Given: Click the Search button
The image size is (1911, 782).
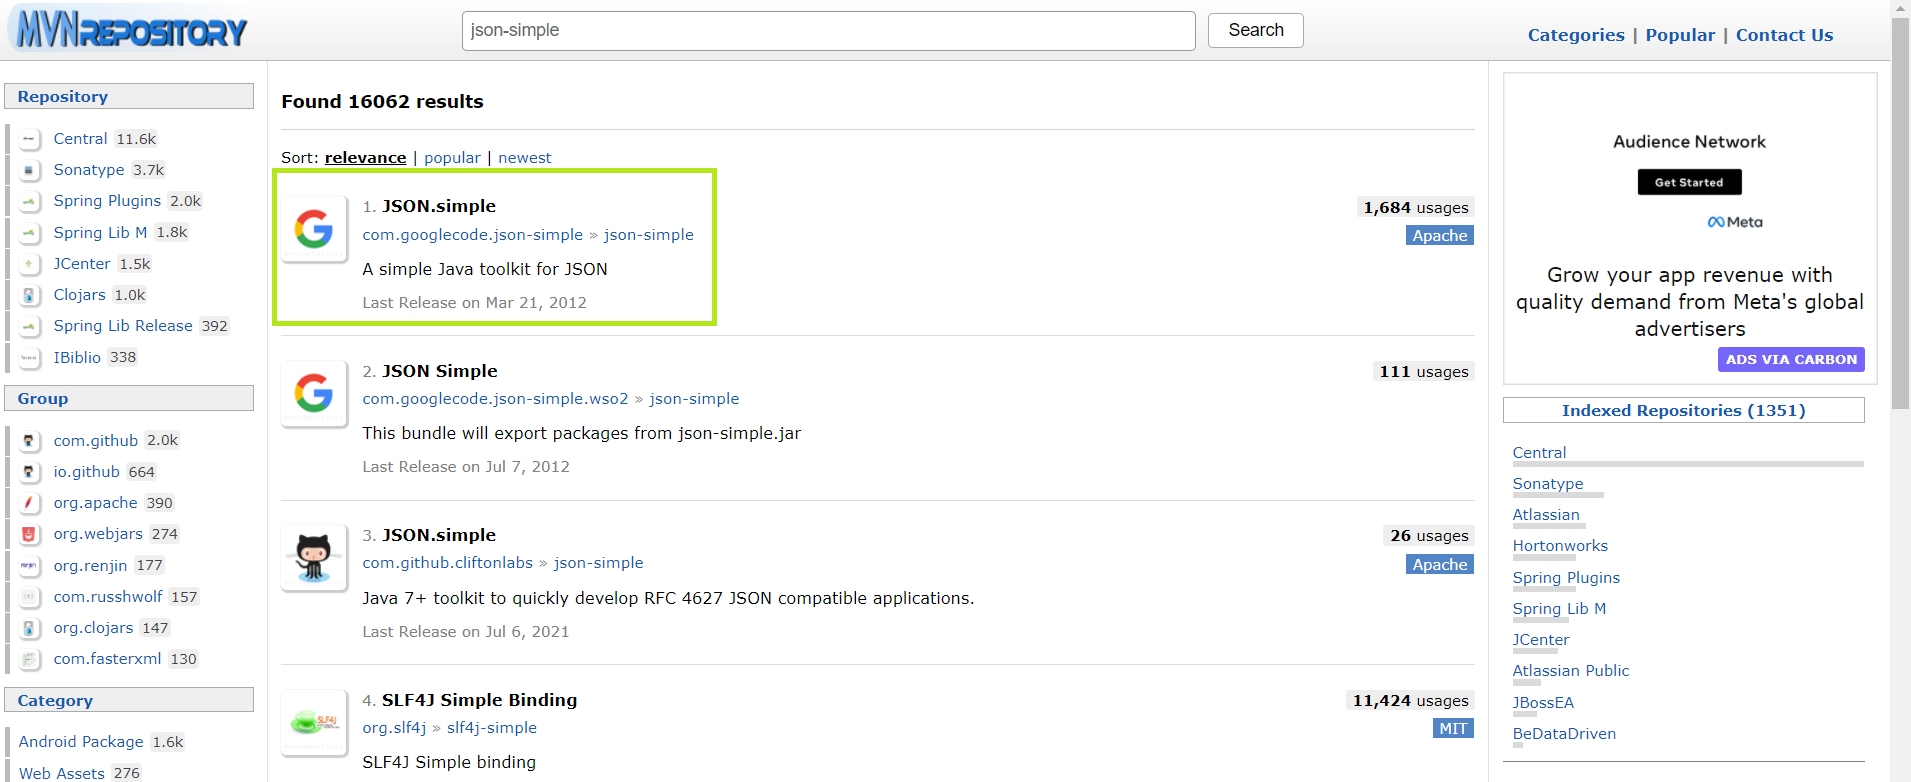Looking at the screenshot, I should (1256, 30).
